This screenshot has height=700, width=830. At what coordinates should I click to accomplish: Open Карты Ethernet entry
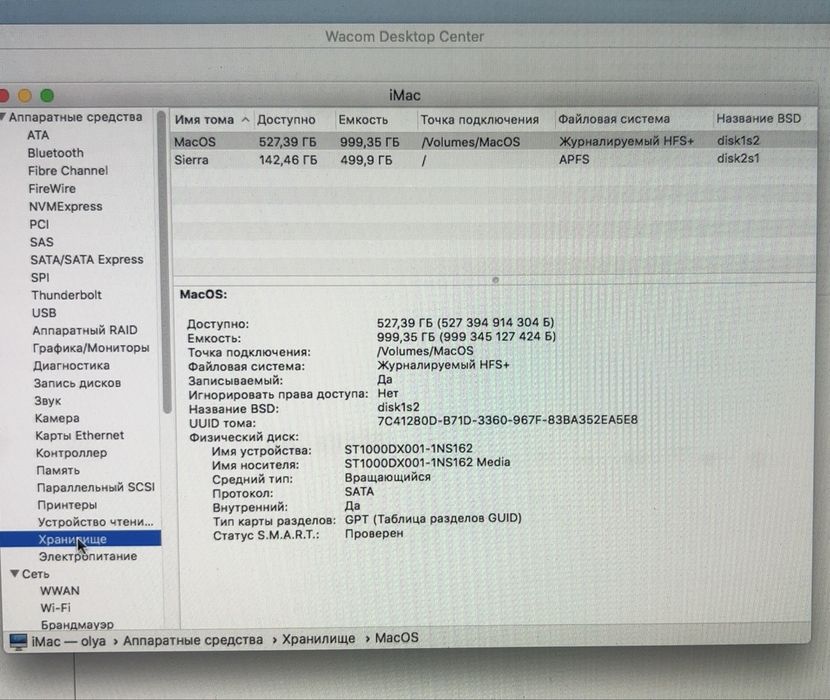coord(79,435)
